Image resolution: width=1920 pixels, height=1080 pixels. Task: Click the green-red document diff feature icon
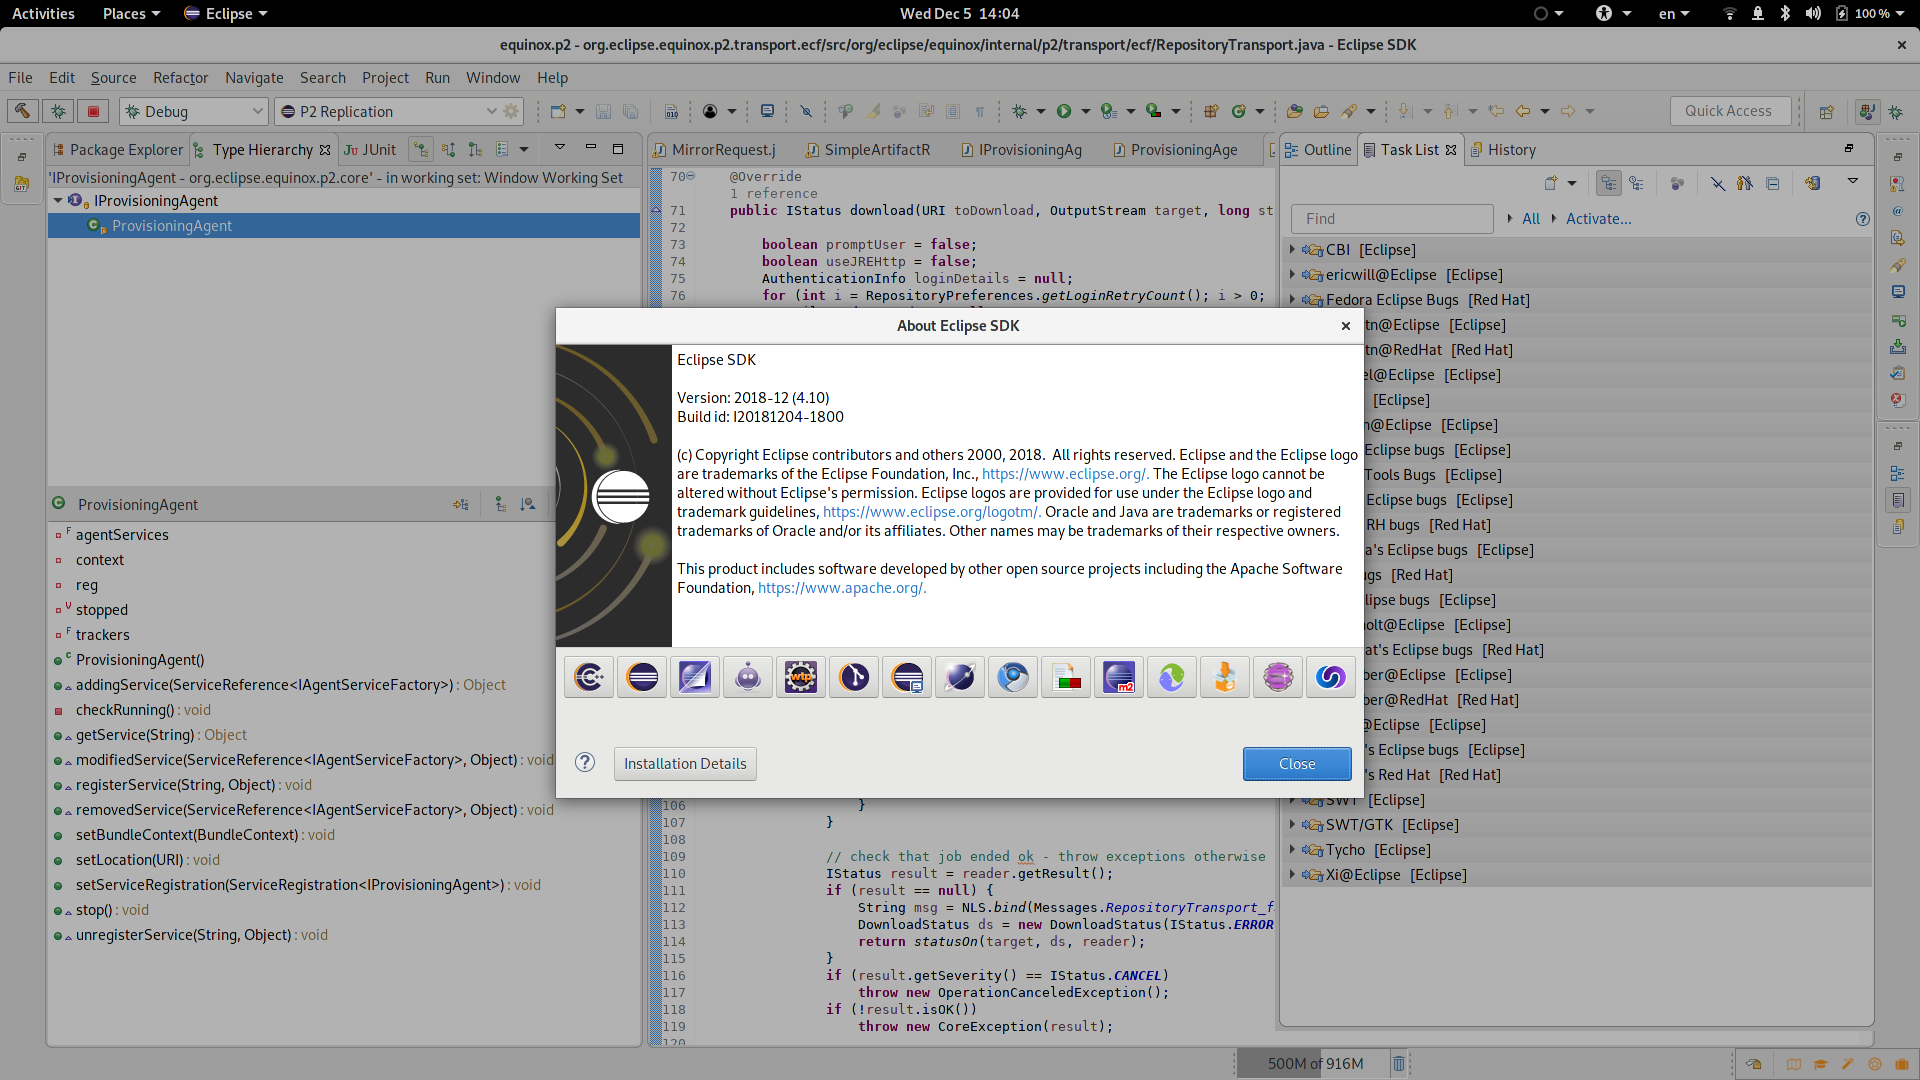(x=1066, y=677)
